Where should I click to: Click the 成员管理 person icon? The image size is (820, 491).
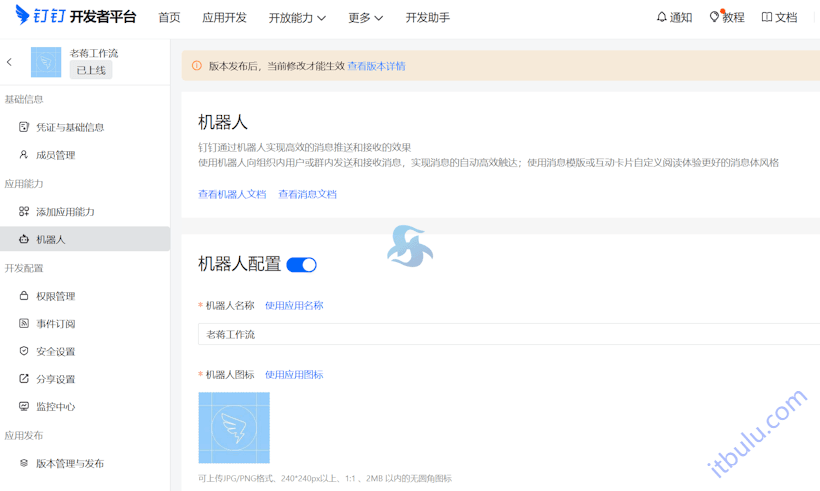pyautogui.click(x=24, y=155)
